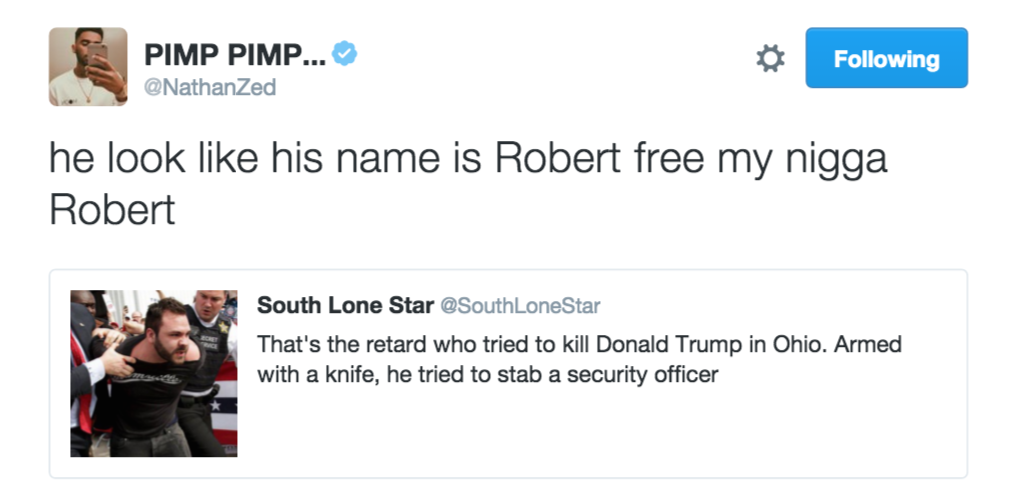Click South Lone Star author name

(345, 305)
